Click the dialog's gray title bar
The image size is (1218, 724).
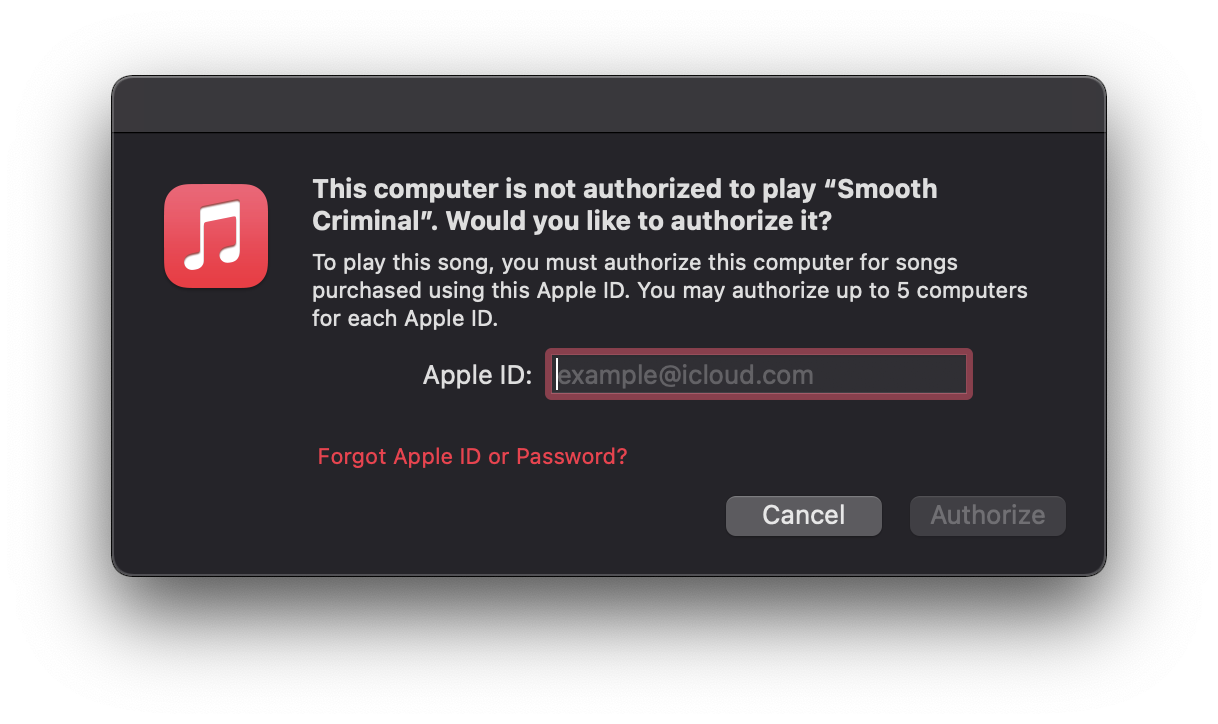(x=608, y=105)
